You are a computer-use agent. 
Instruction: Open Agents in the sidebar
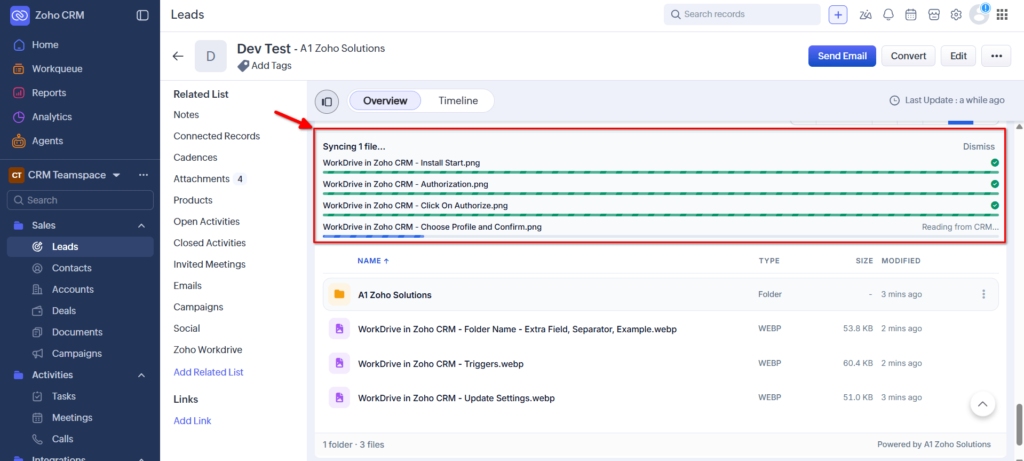tap(47, 140)
